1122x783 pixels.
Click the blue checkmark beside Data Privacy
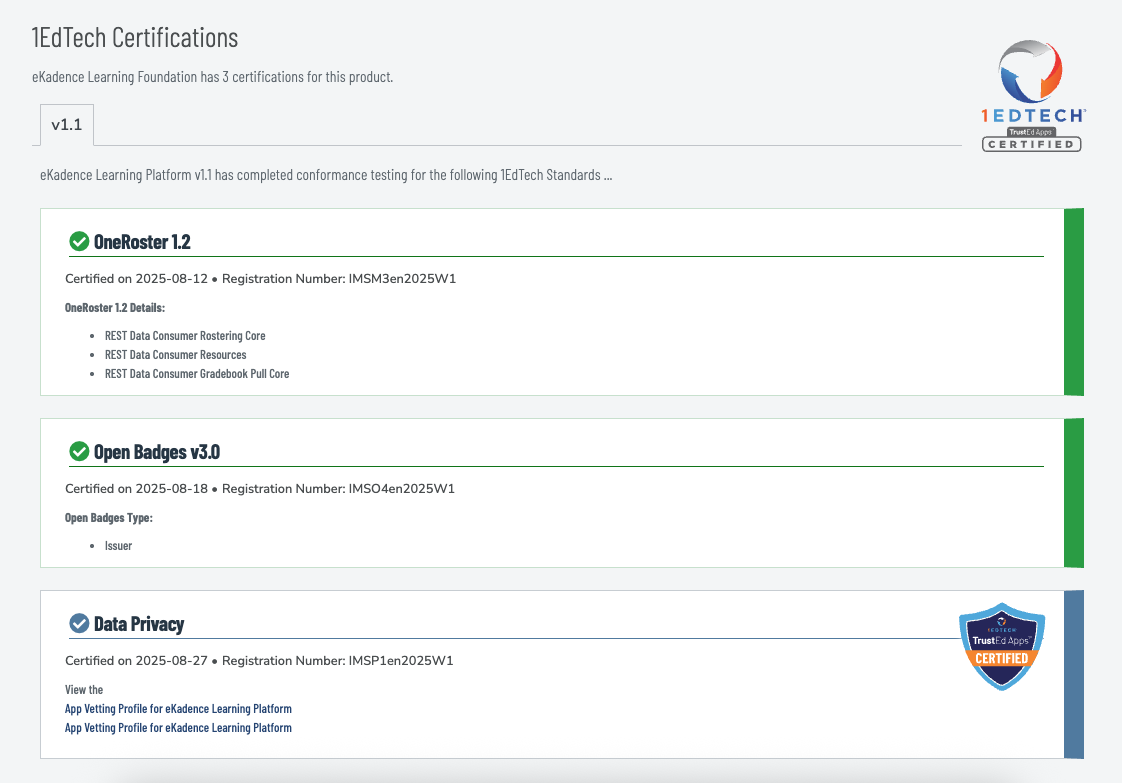coord(79,624)
